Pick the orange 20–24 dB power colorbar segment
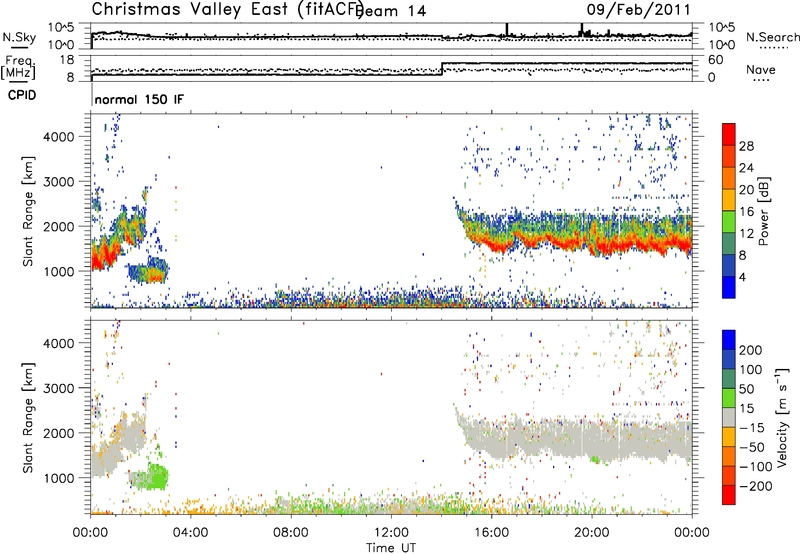The image size is (800, 554). [x=729, y=178]
